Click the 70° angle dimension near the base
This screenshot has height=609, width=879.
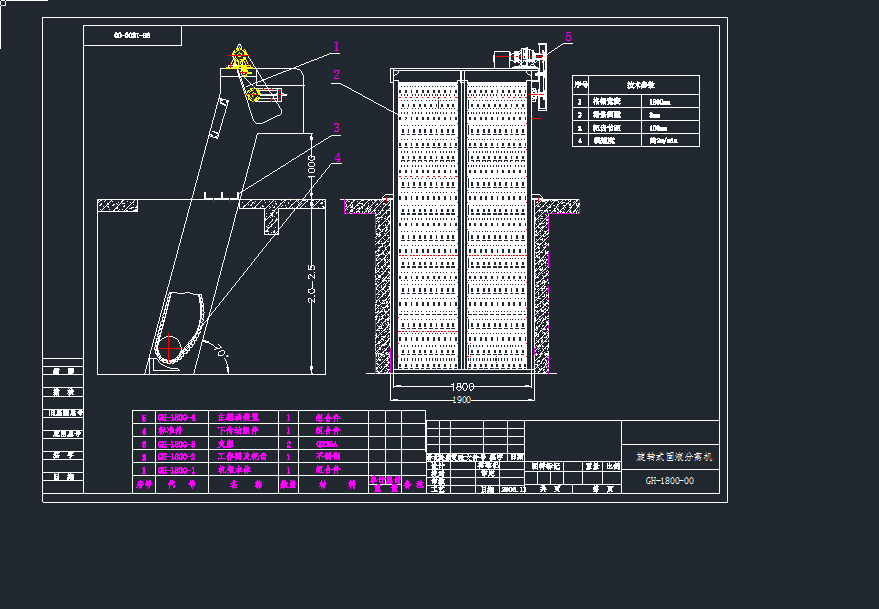pyautogui.click(x=221, y=352)
